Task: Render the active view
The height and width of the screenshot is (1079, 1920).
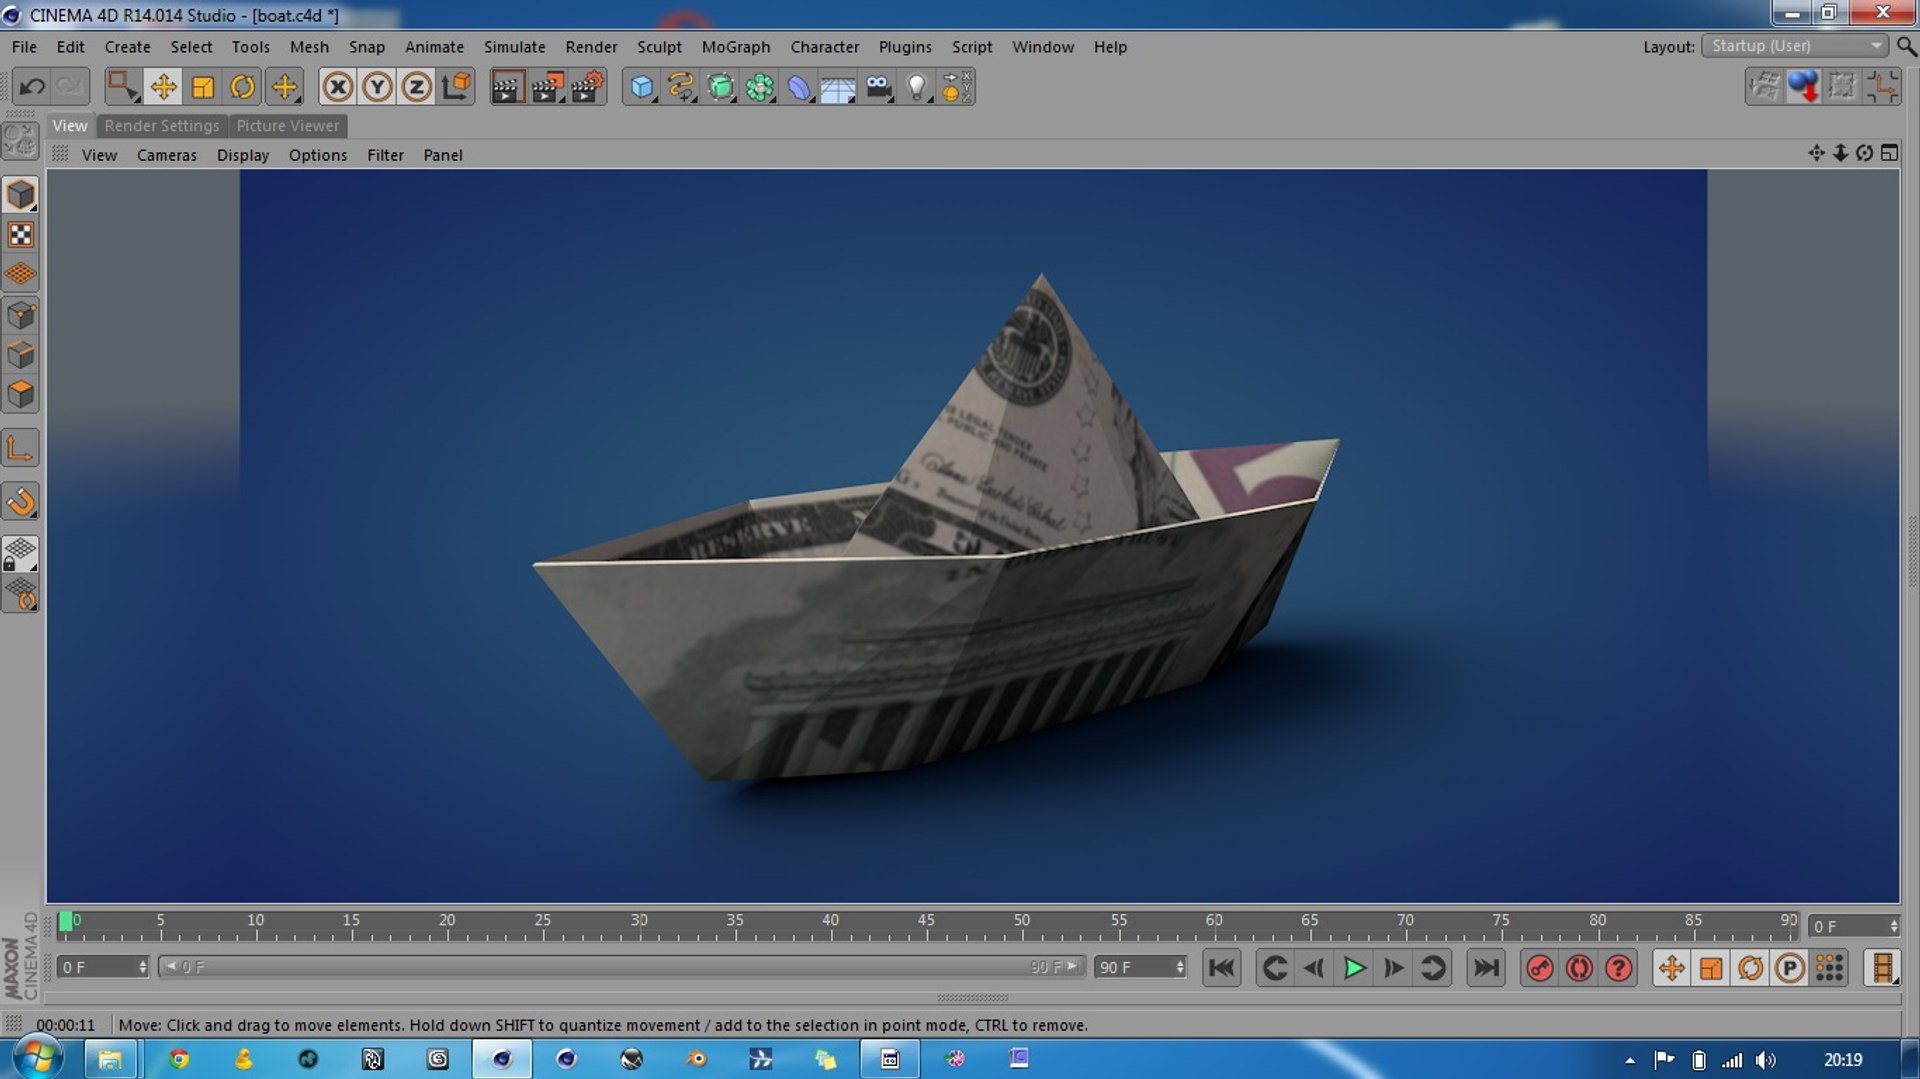Action: click(x=508, y=87)
